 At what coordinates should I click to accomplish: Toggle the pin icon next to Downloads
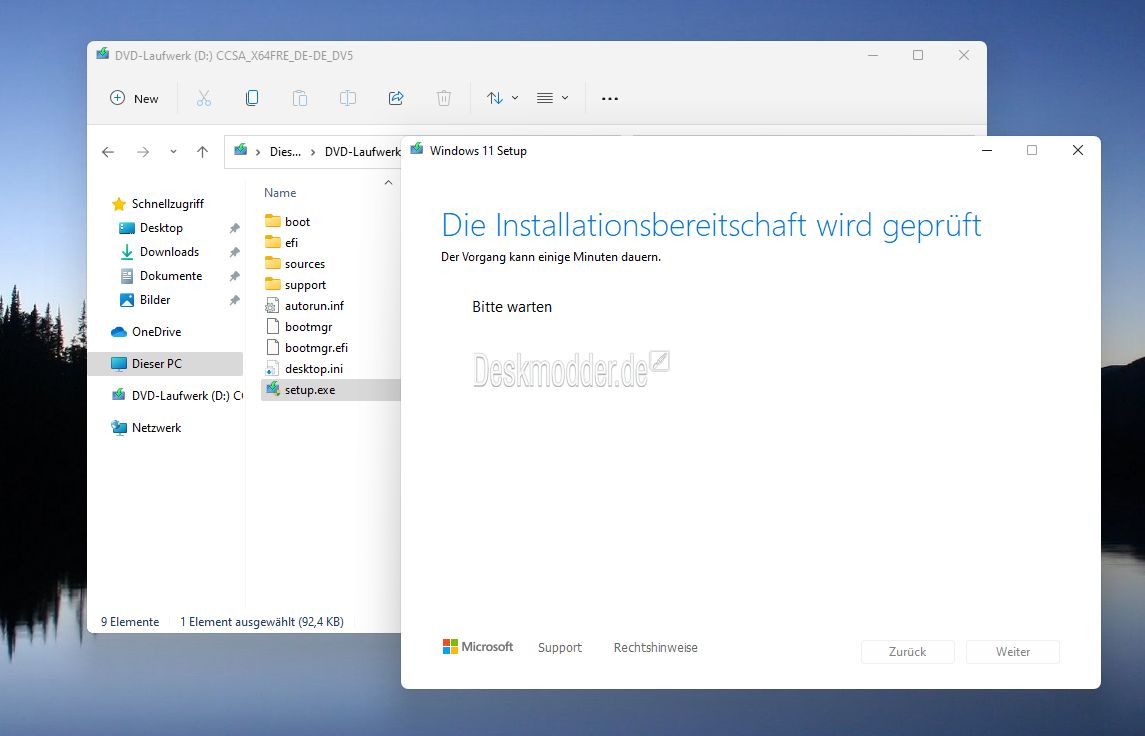click(234, 253)
